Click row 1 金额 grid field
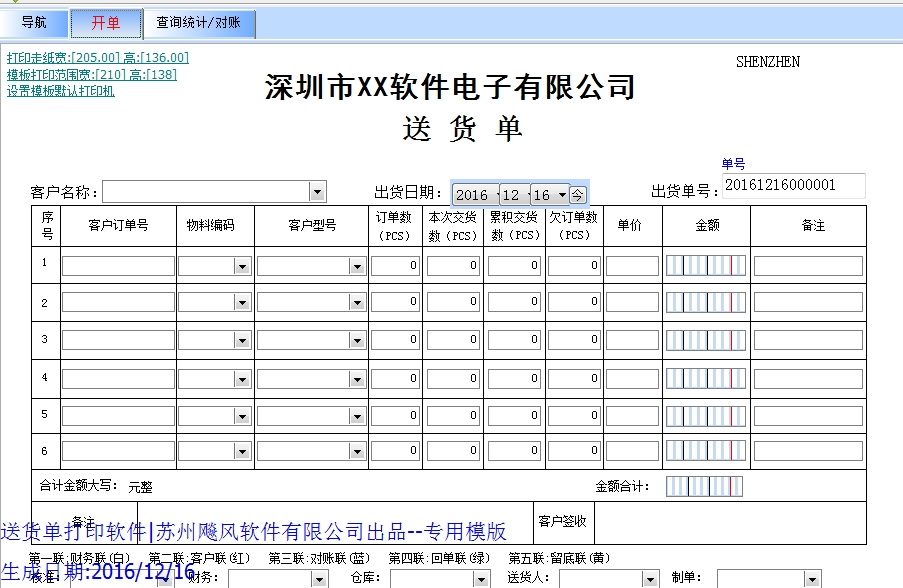 (706, 266)
